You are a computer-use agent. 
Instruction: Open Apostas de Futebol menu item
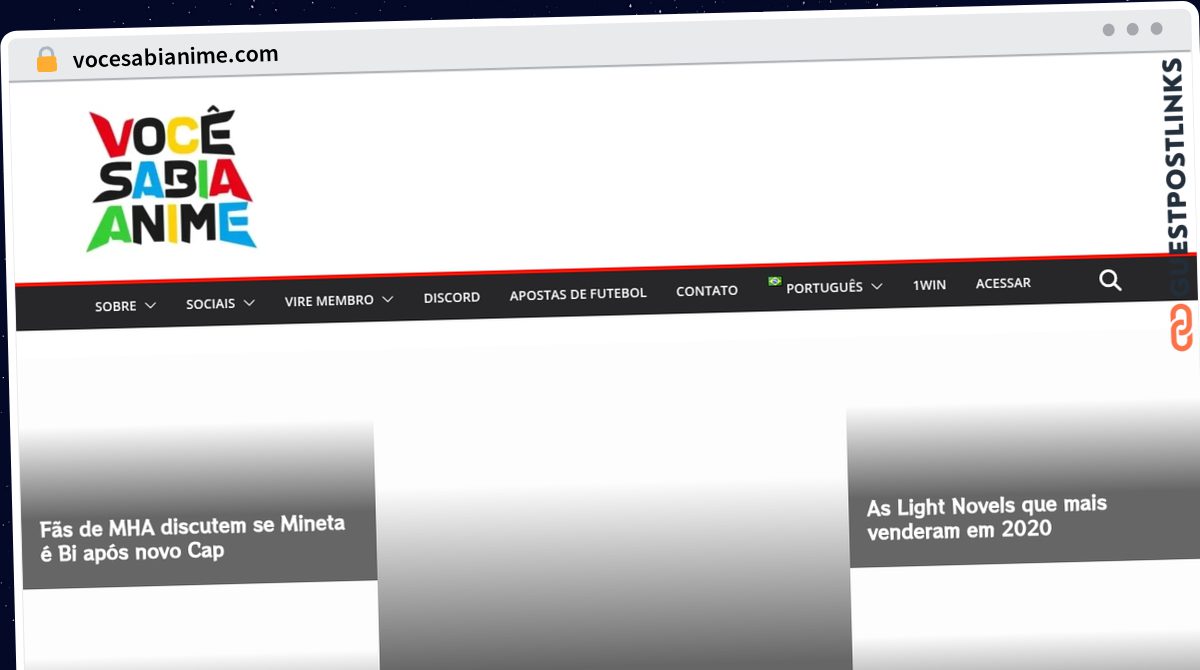[578, 294]
